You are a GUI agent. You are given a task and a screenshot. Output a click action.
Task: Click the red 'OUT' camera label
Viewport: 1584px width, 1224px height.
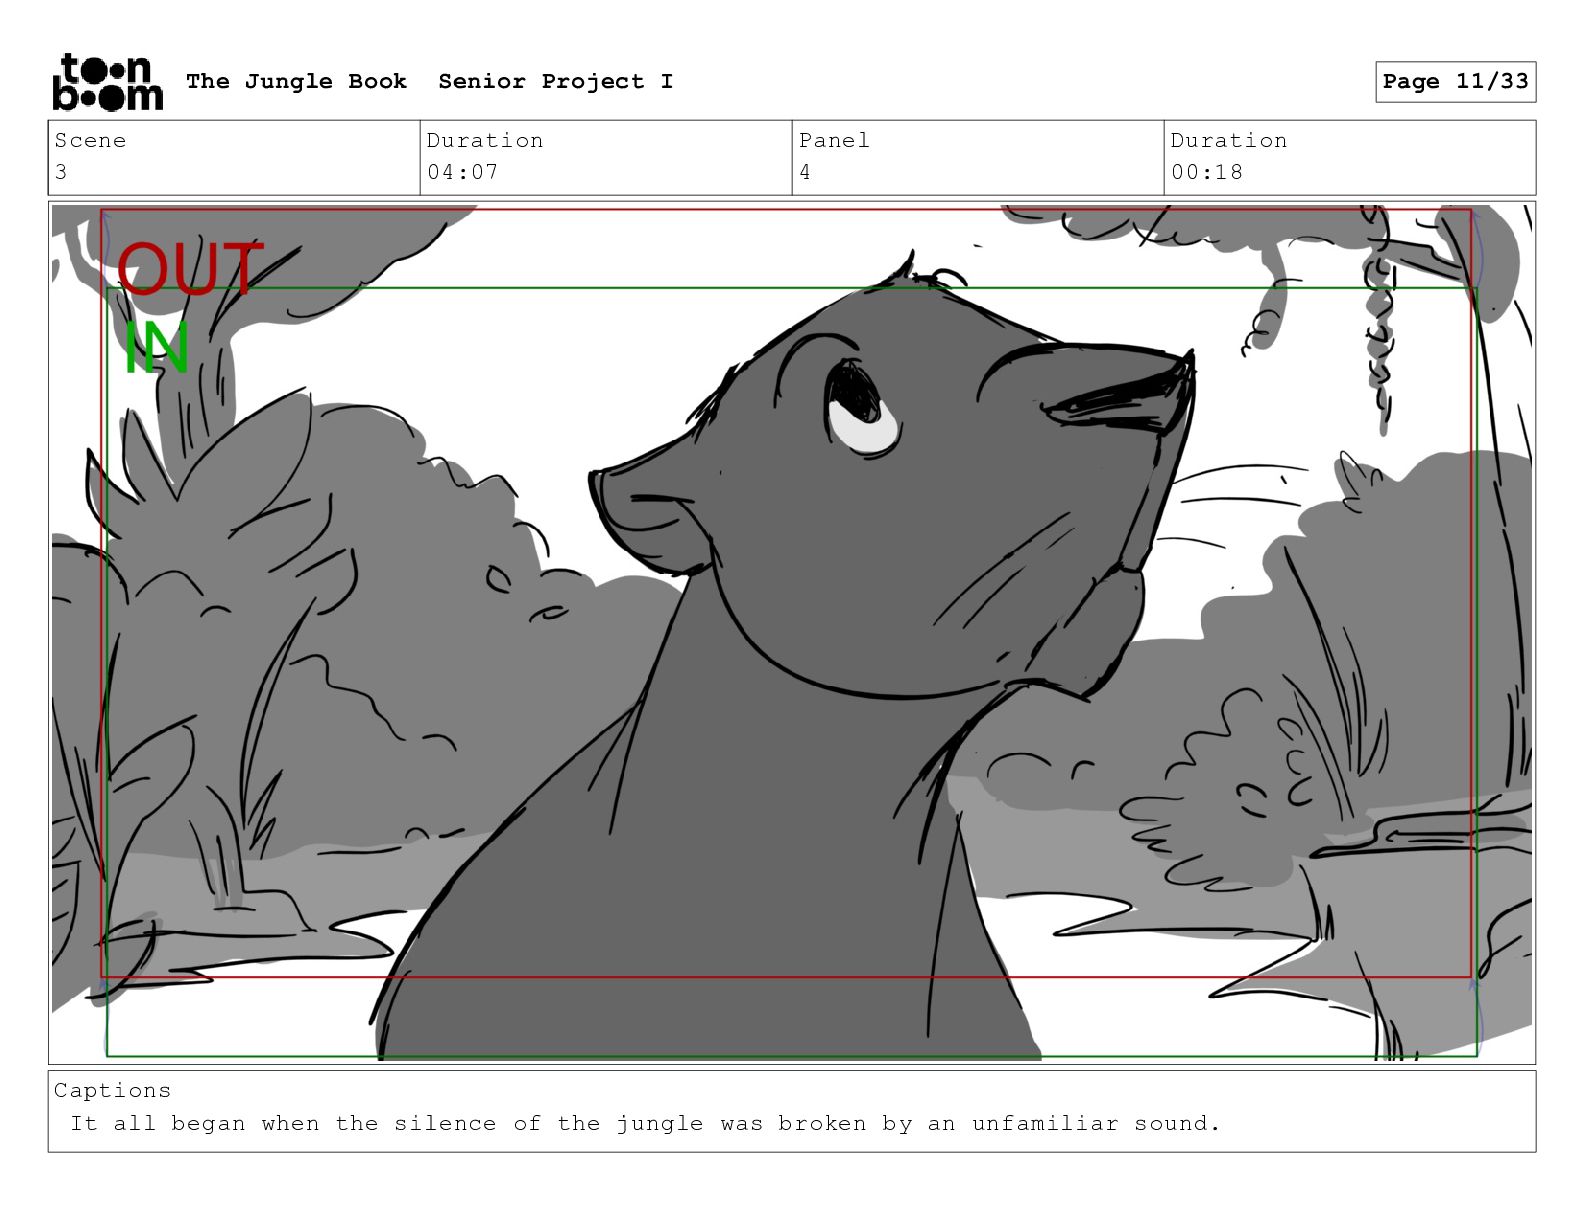190,269
